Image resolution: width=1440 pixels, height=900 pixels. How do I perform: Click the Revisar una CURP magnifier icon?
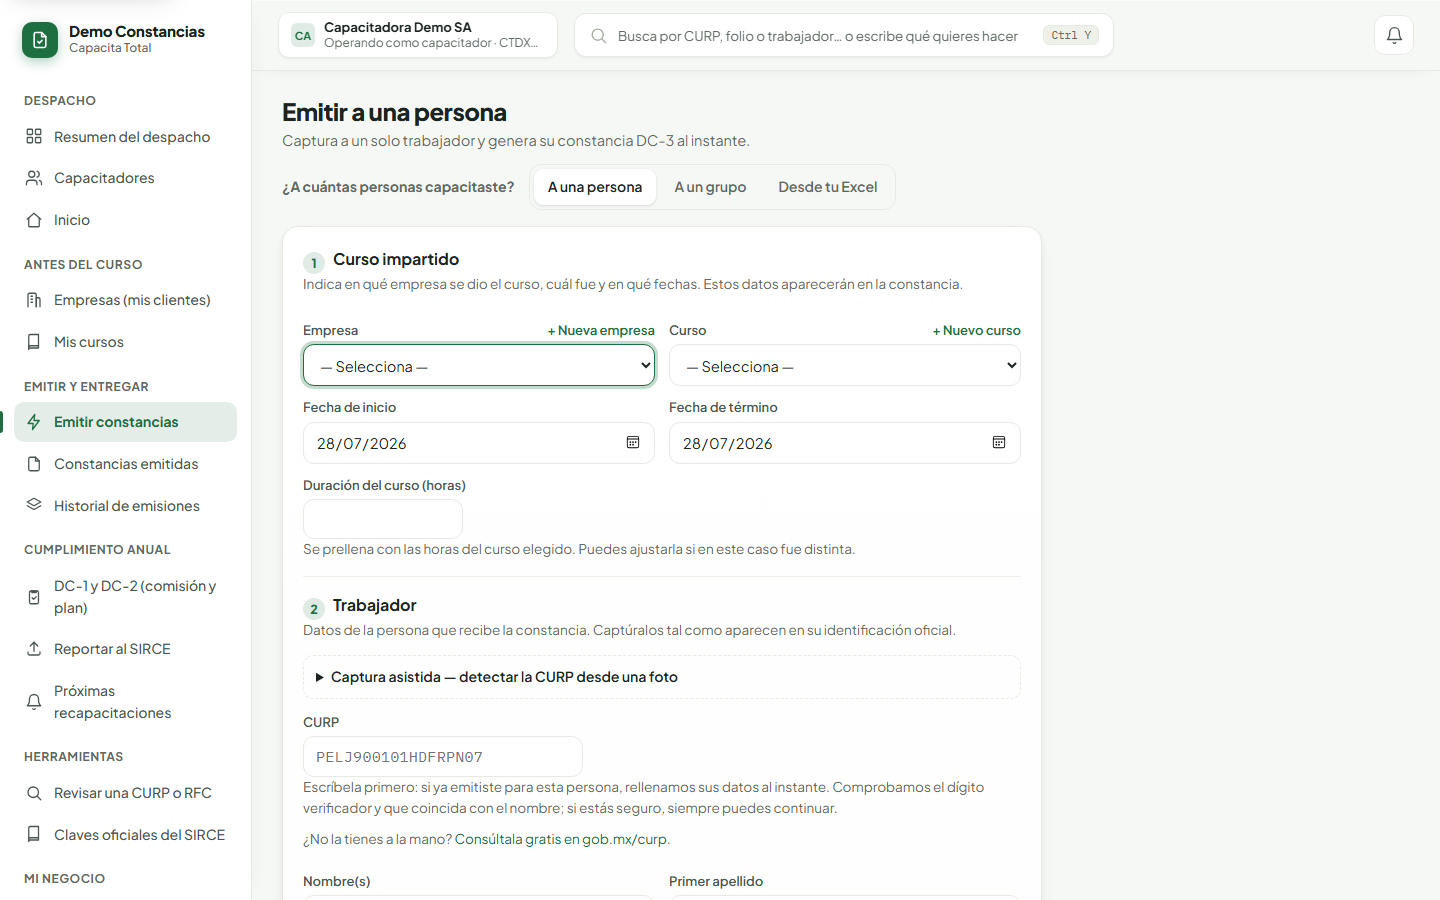click(34, 793)
